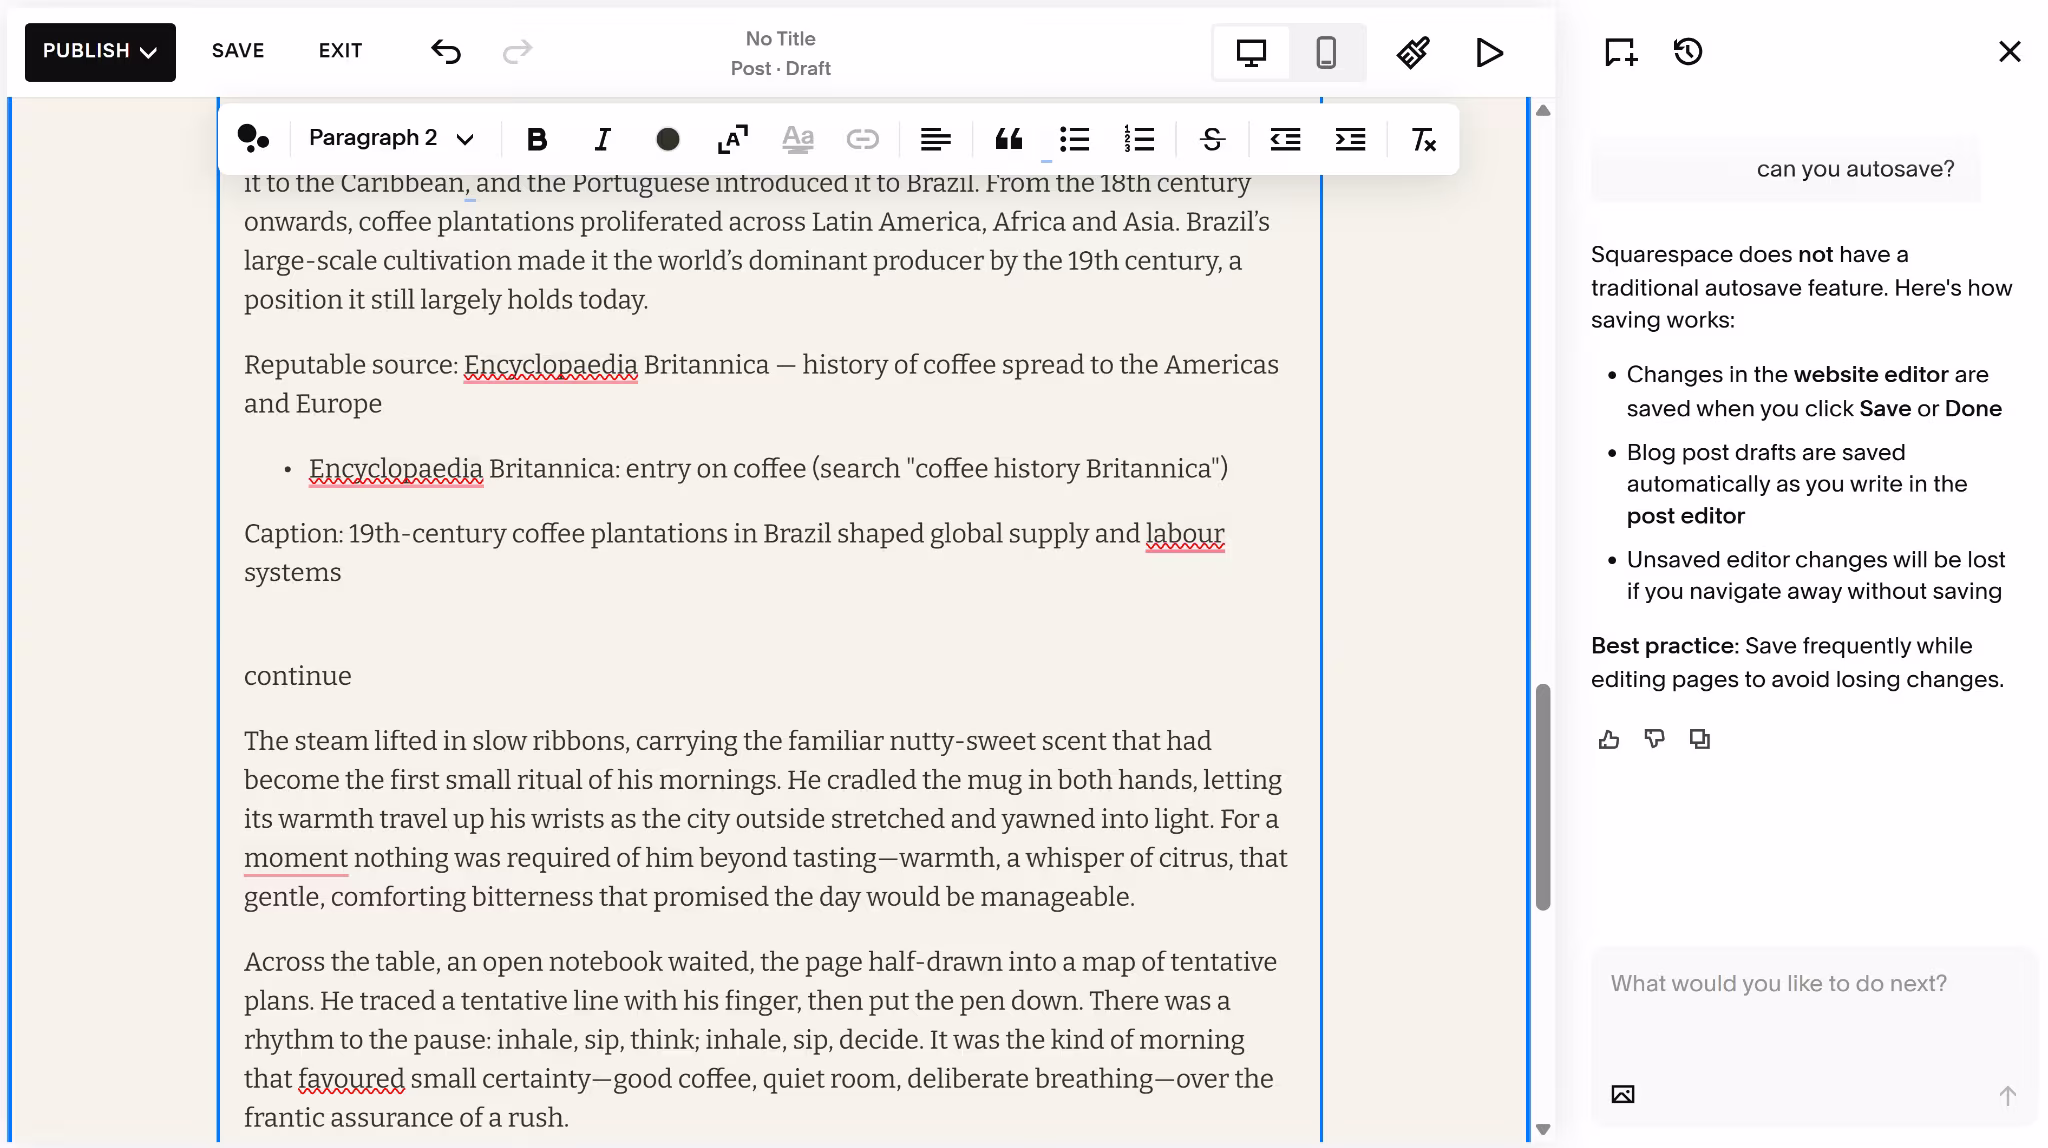2048x1148 pixels.
Task: Switch to mobile preview view
Action: point(1326,52)
